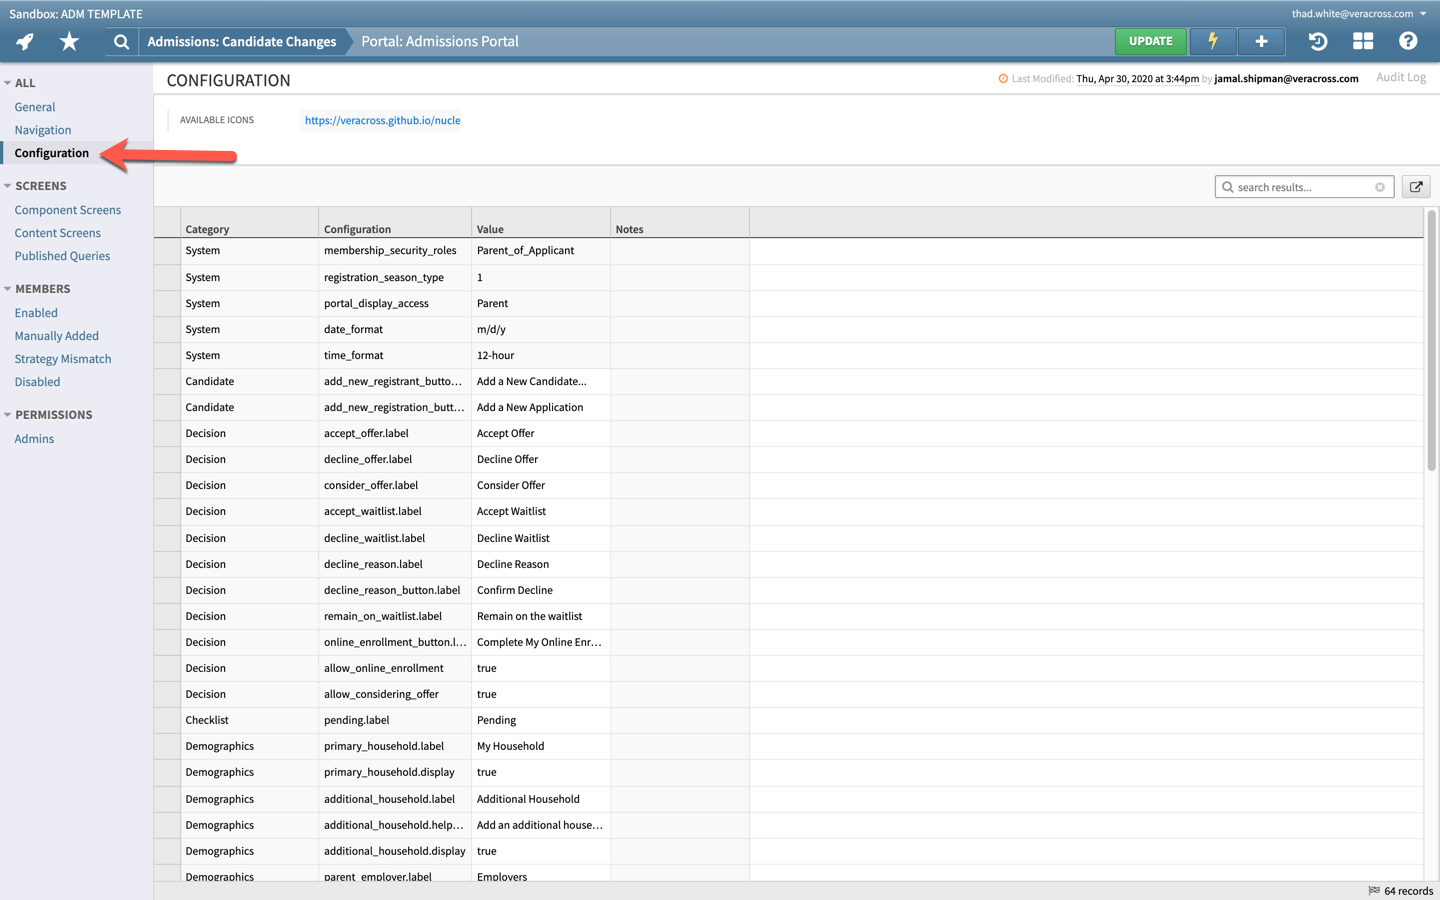Clear the search results field
This screenshot has width=1440, height=900.
1380,187
